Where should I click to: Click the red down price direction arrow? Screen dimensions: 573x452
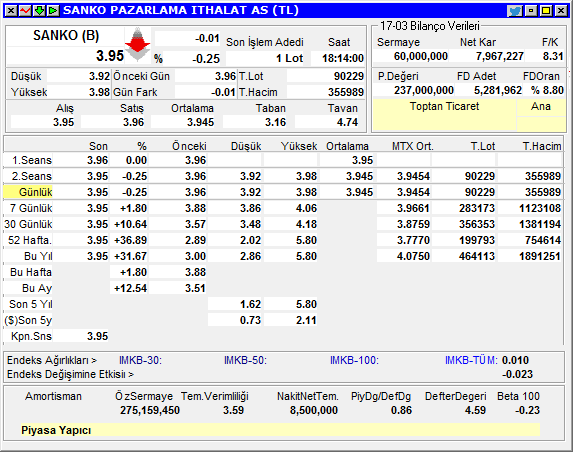pyautogui.click(x=137, y=45)
